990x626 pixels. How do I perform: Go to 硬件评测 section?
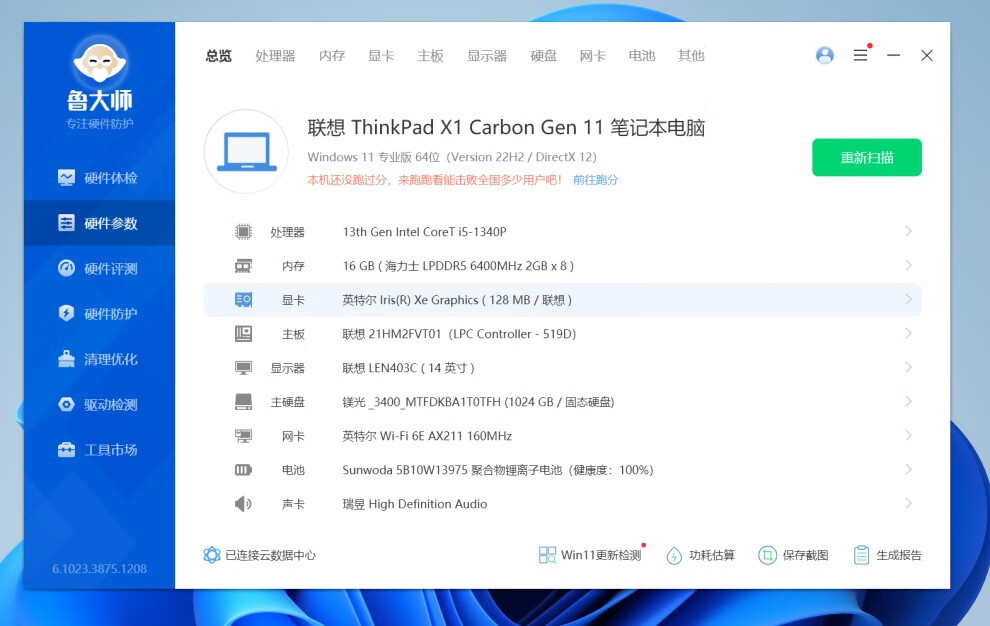click(99, 268)
